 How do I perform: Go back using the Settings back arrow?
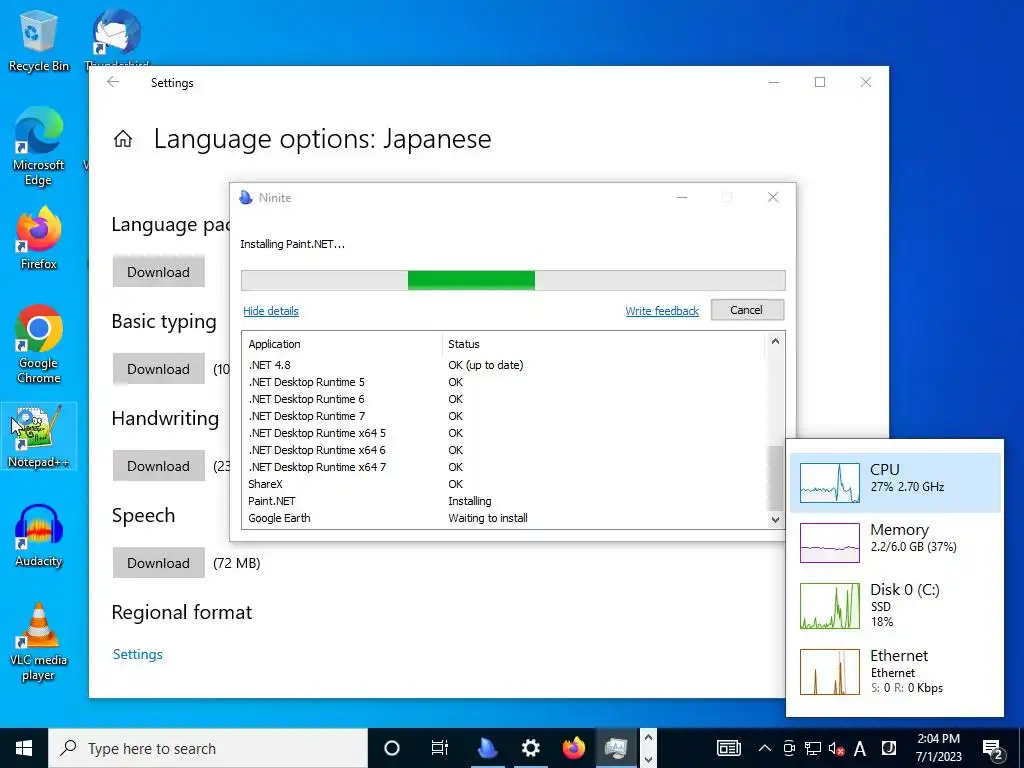pyautogui.click(x=113, y=82)
